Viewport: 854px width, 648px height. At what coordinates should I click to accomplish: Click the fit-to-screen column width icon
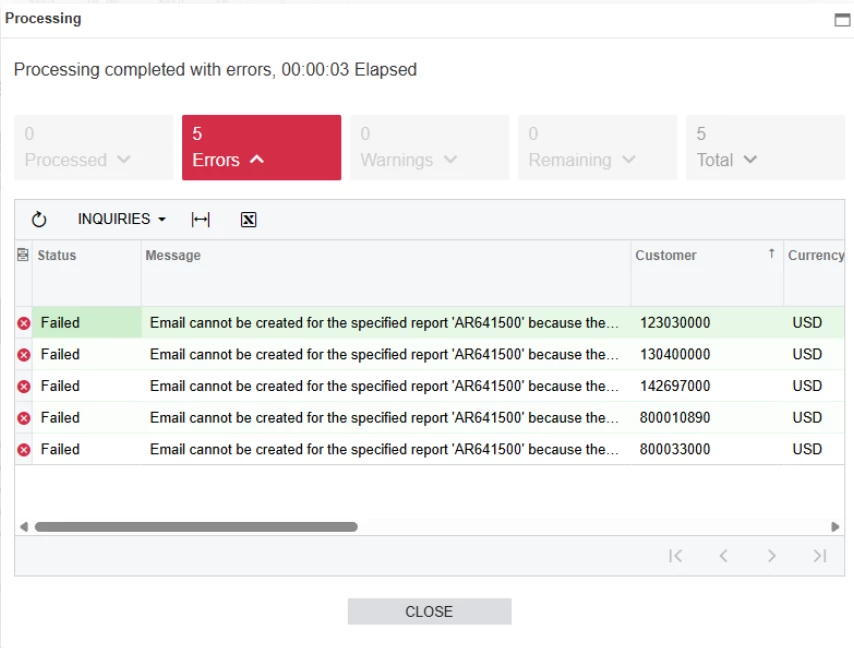click(200, 219)
